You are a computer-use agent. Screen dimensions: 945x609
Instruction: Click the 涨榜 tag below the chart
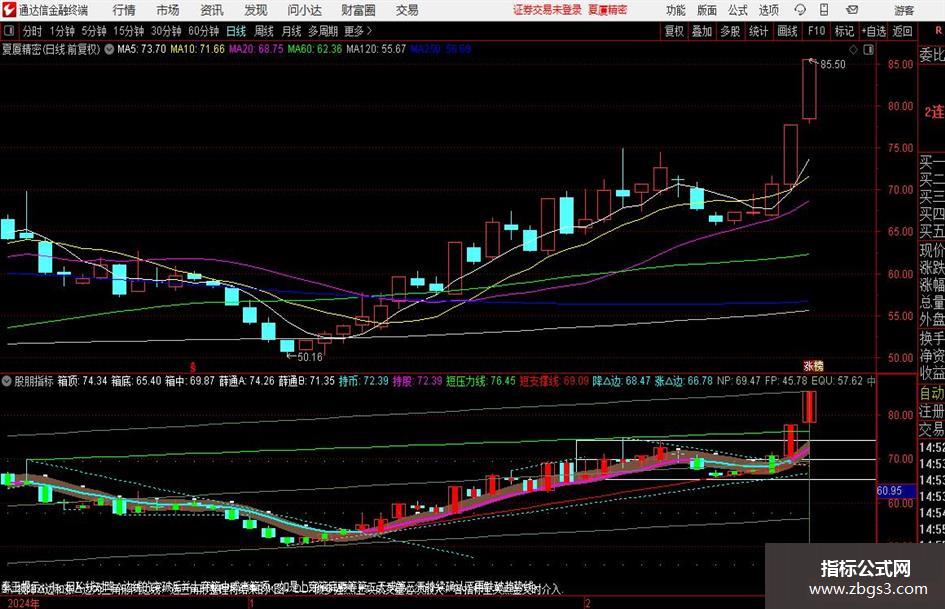[813, 366]
